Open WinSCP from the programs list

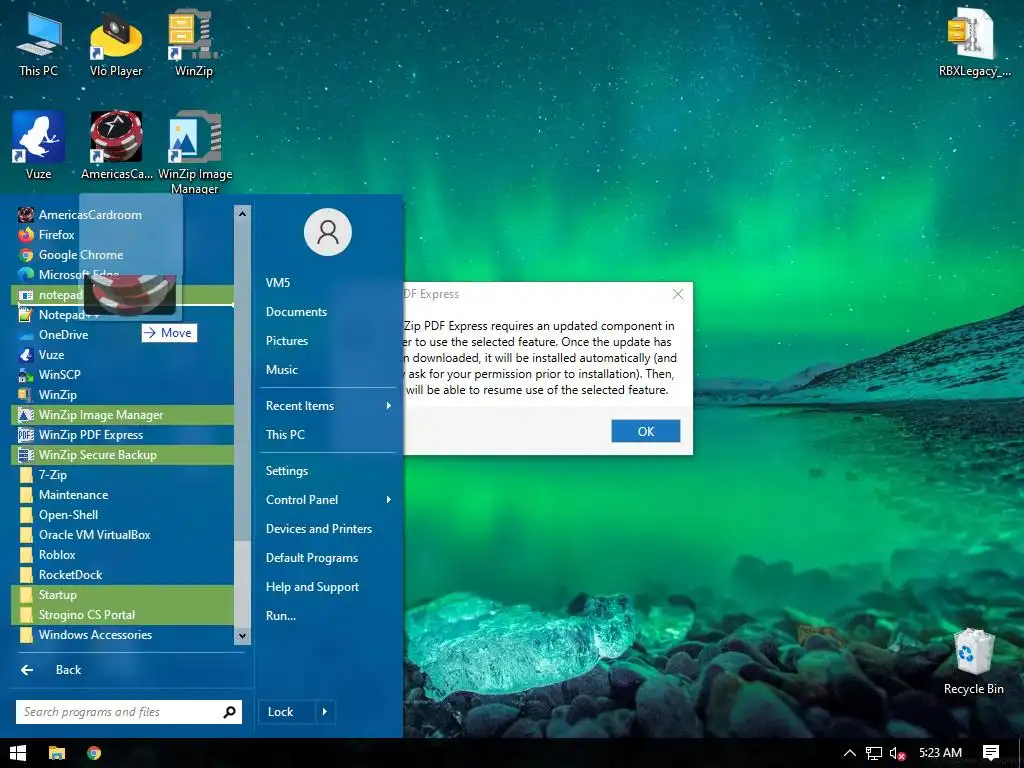122,375
